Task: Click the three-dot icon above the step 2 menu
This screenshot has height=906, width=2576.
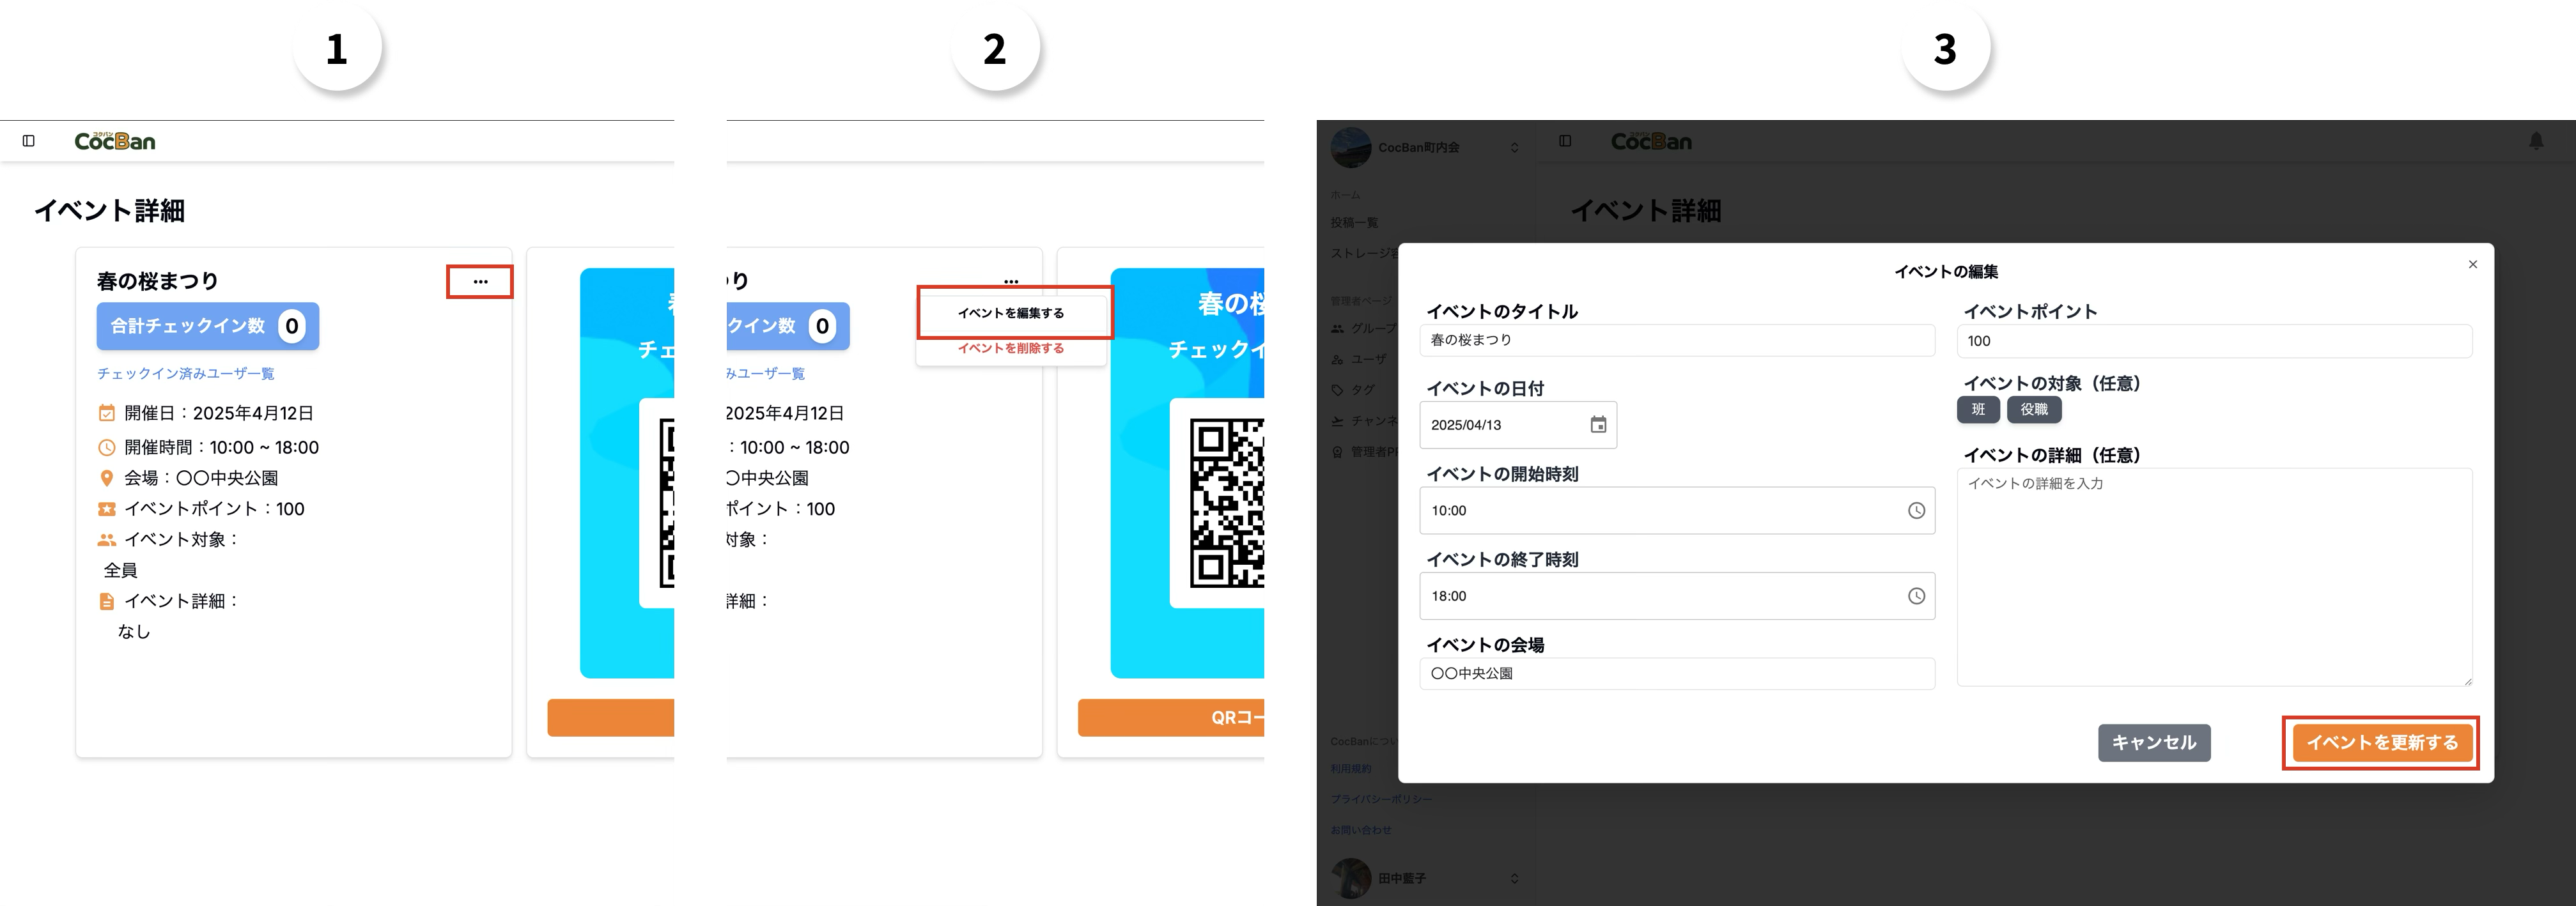Action: point(1011,281)
